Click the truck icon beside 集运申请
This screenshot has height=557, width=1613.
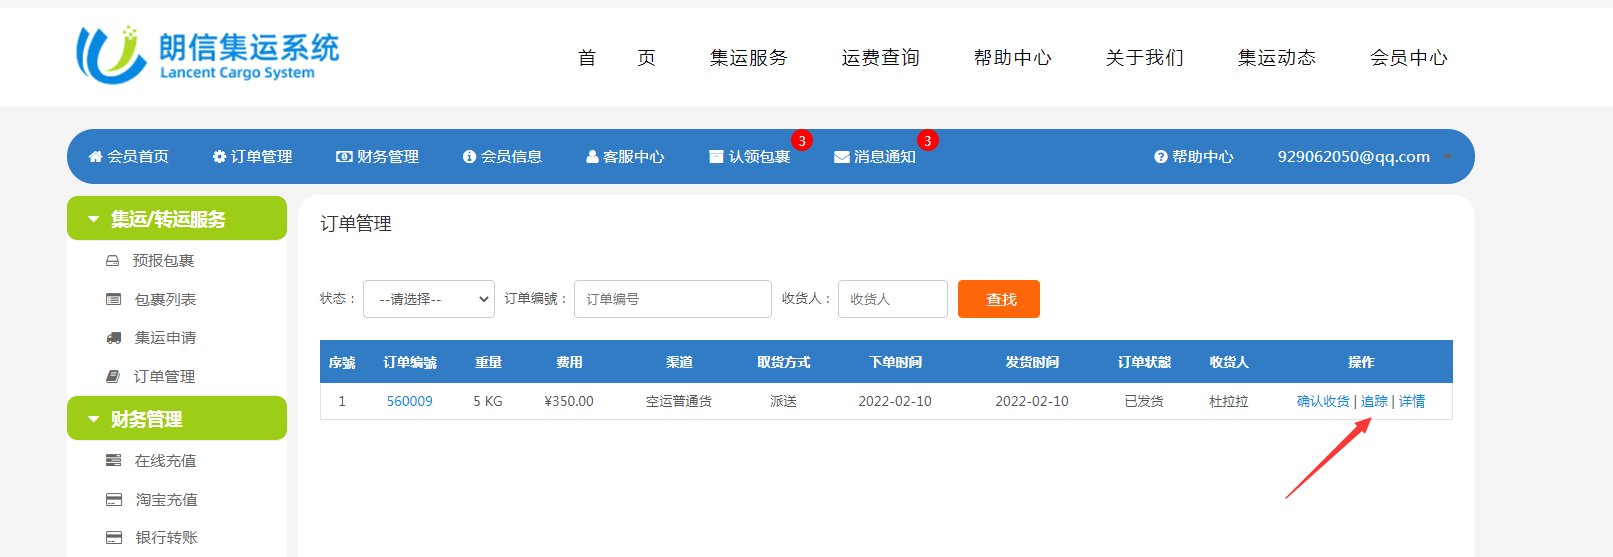coord(114,338)
